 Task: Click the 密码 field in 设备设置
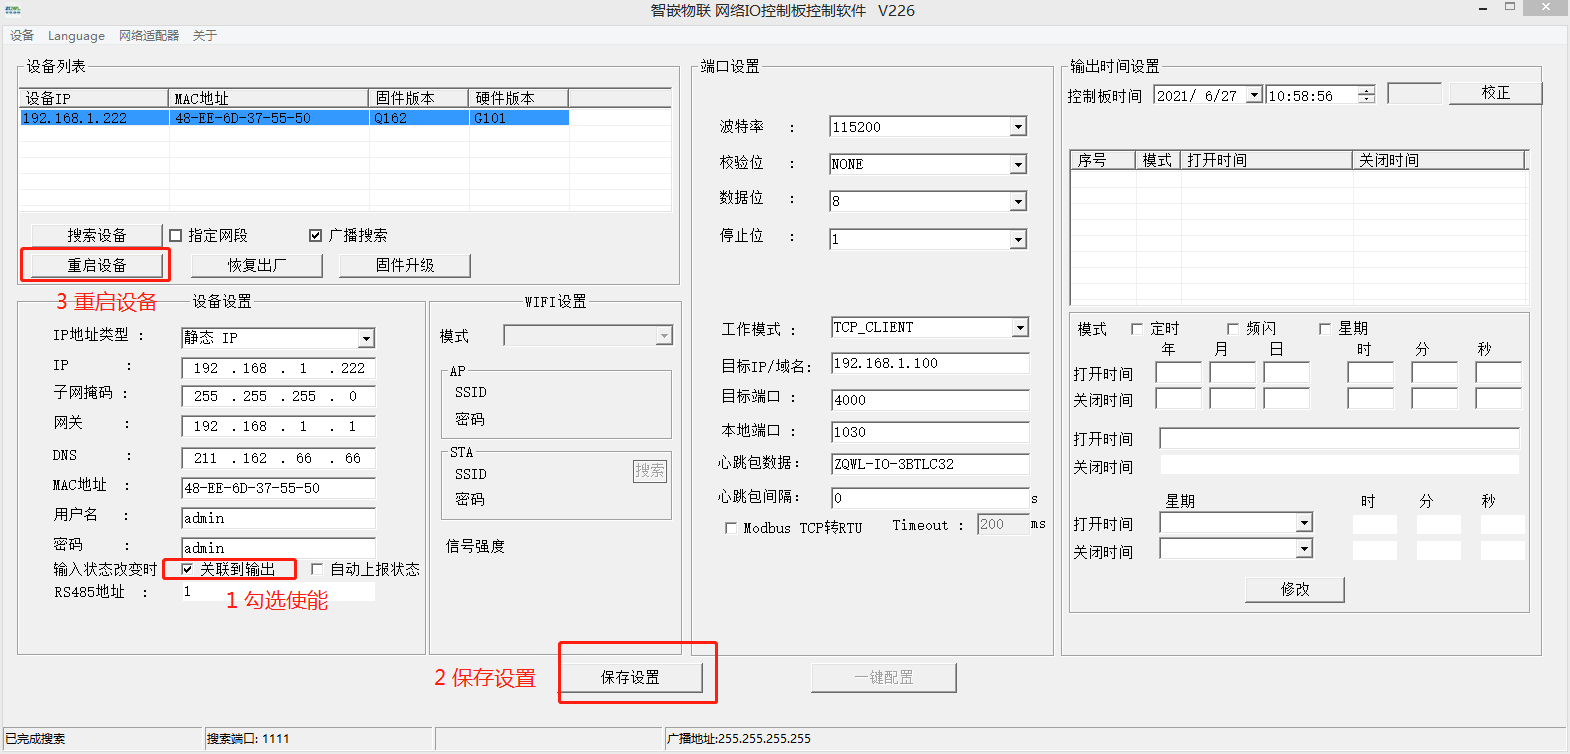coord(279,547)
